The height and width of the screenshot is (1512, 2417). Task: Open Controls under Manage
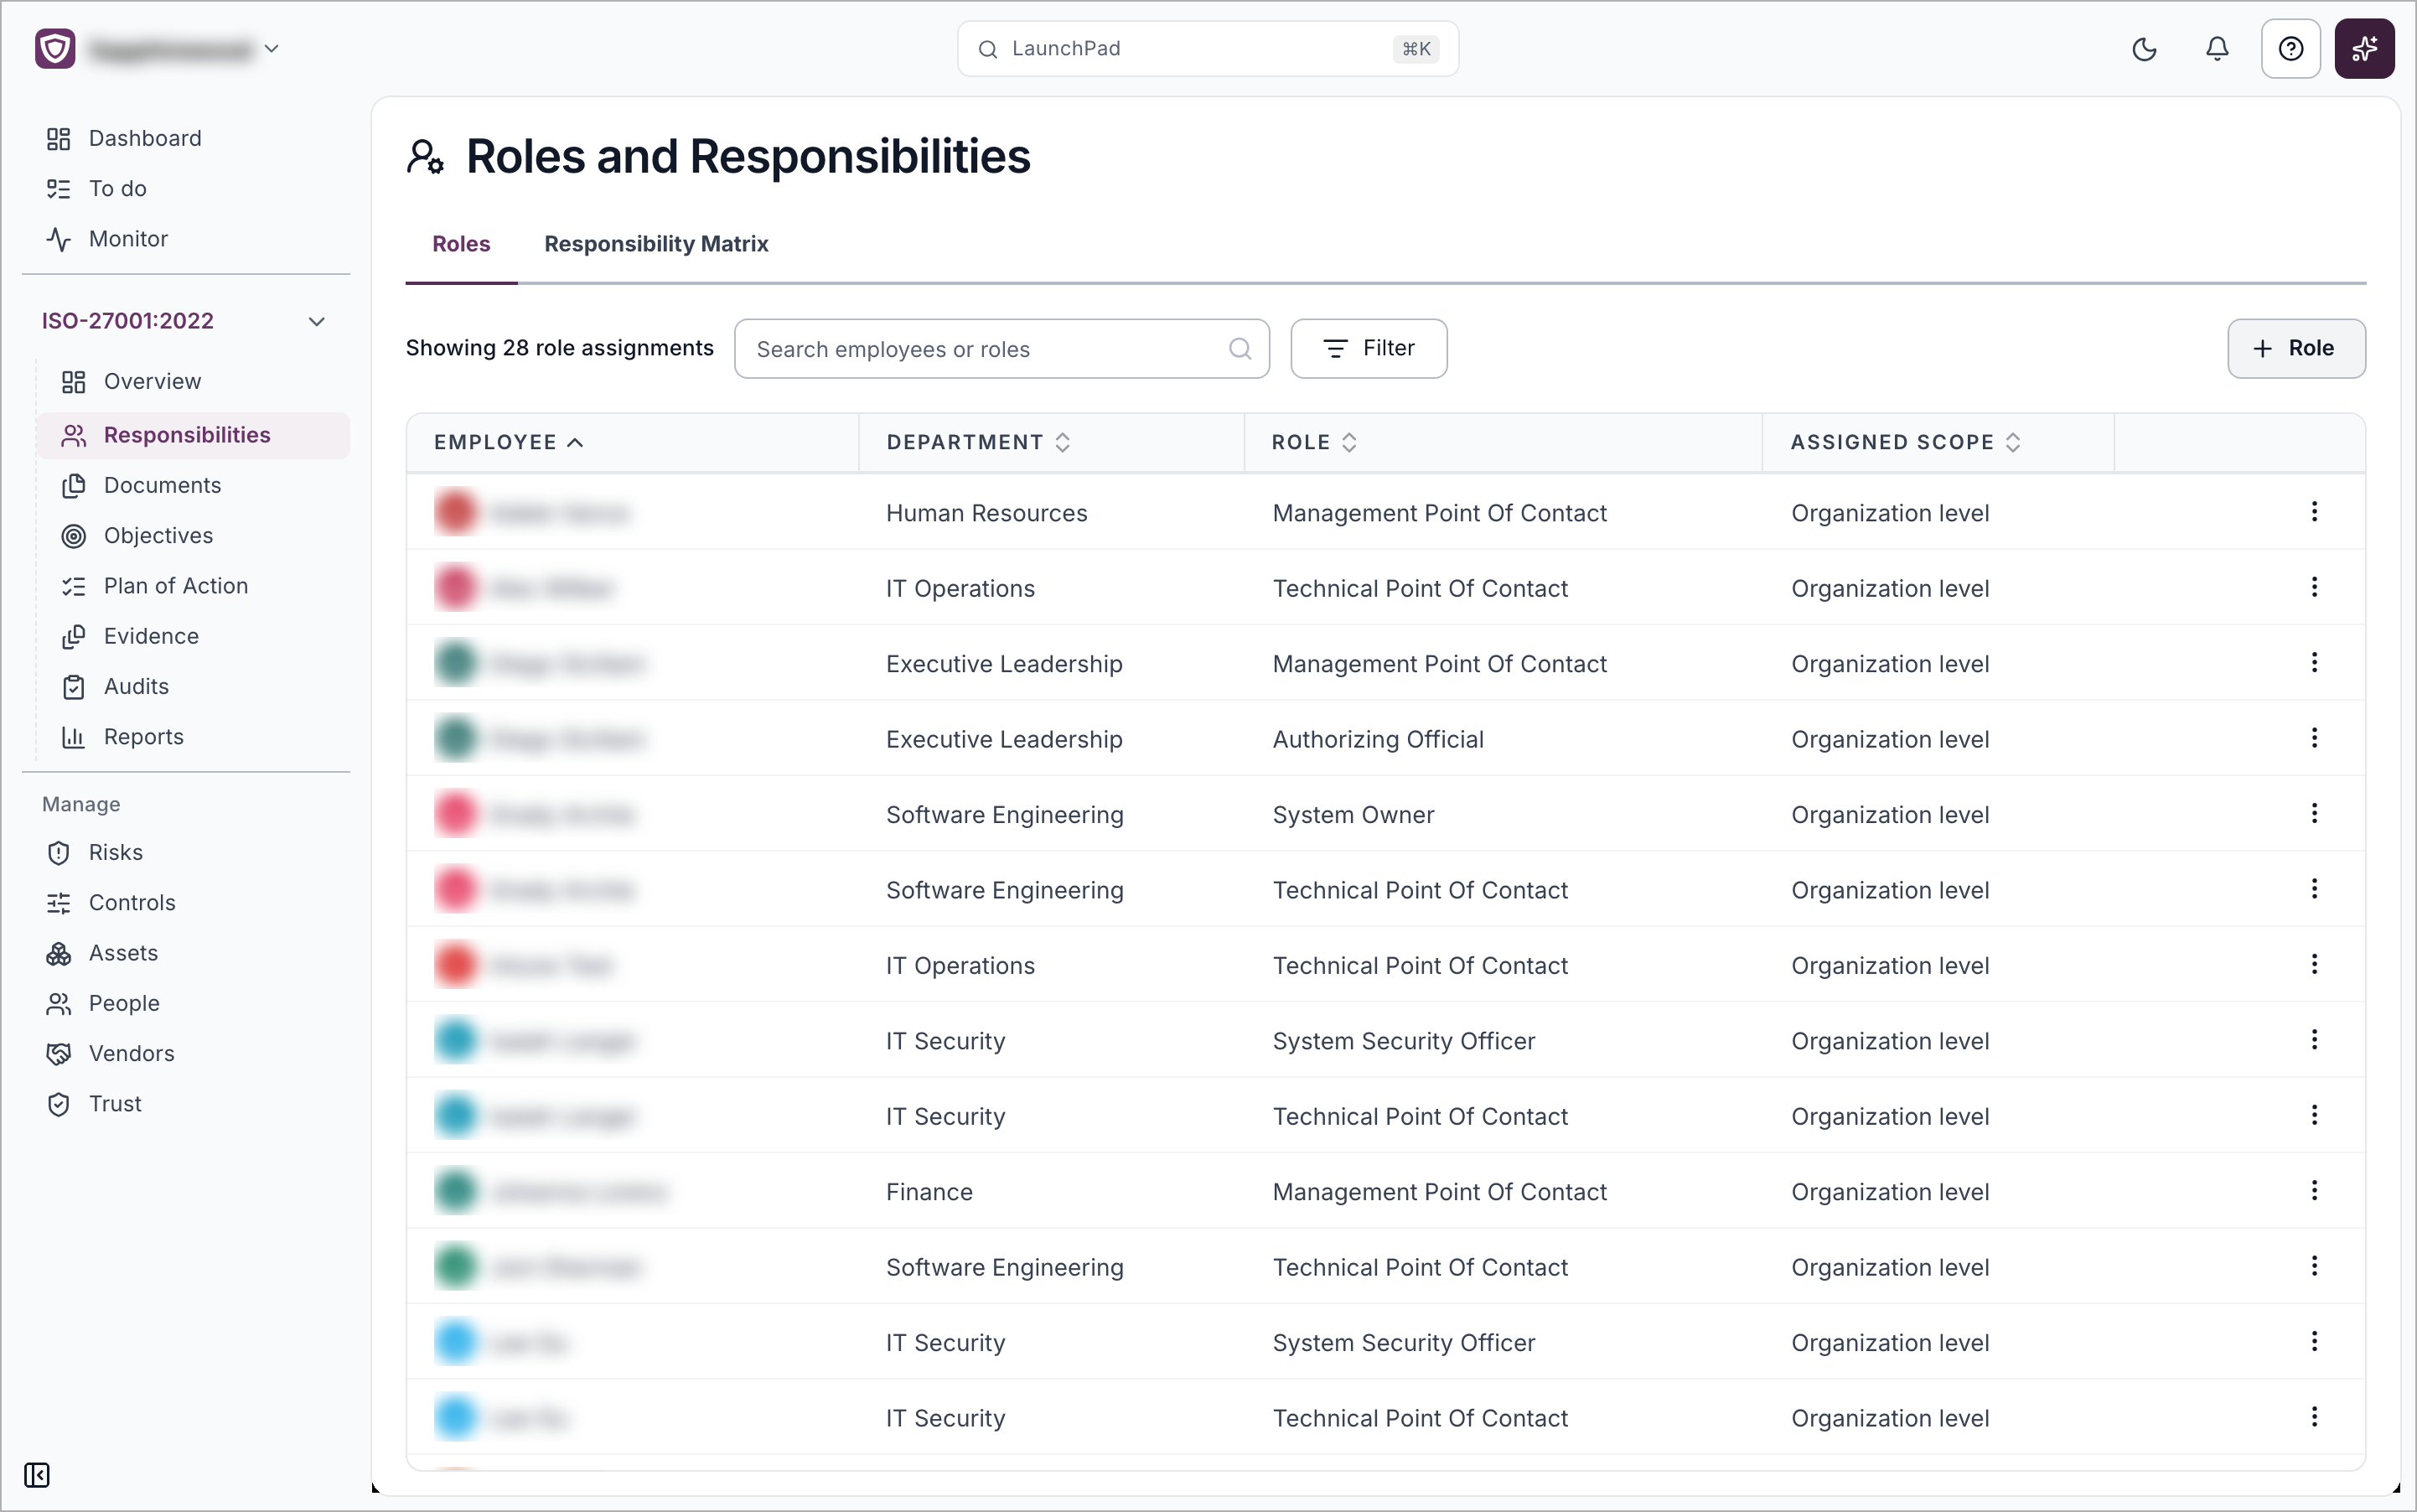111,902
